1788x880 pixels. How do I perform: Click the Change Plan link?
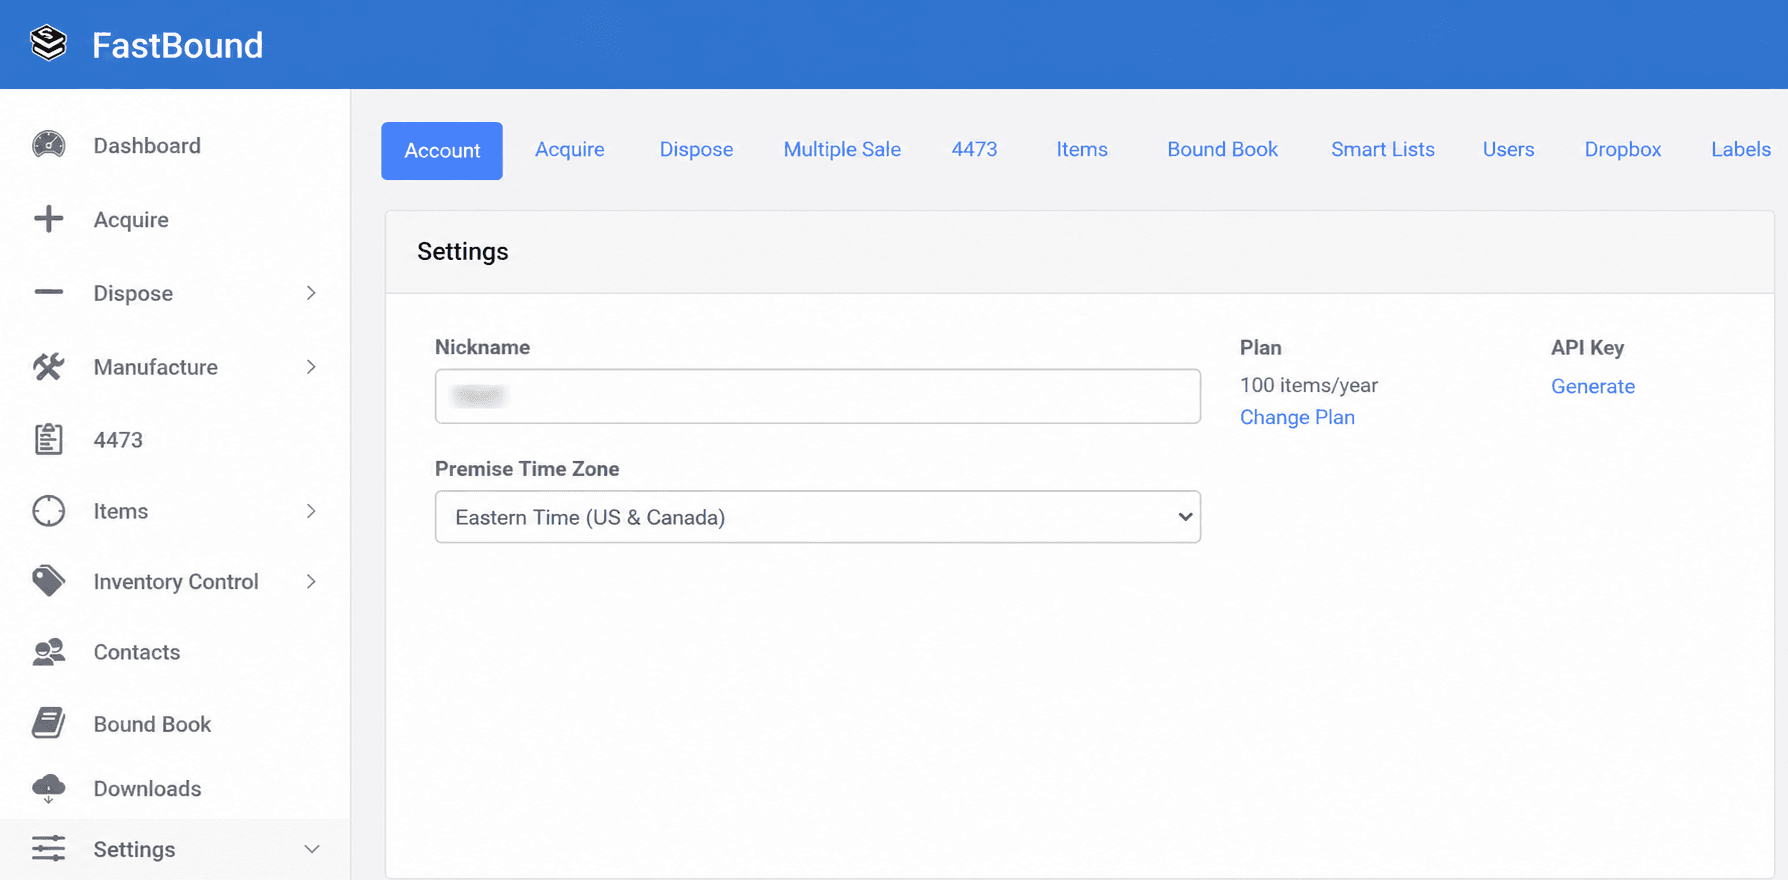click(x=1297, y=417)
